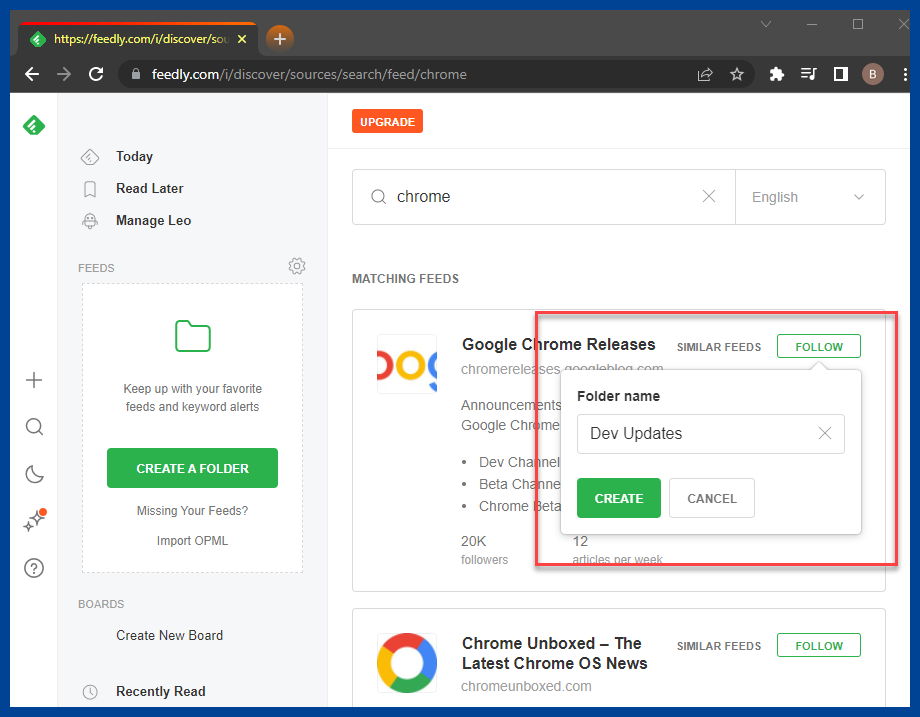Screen dimensions: 920x717
Task: Open Read Later
Action: coord(150,188)
